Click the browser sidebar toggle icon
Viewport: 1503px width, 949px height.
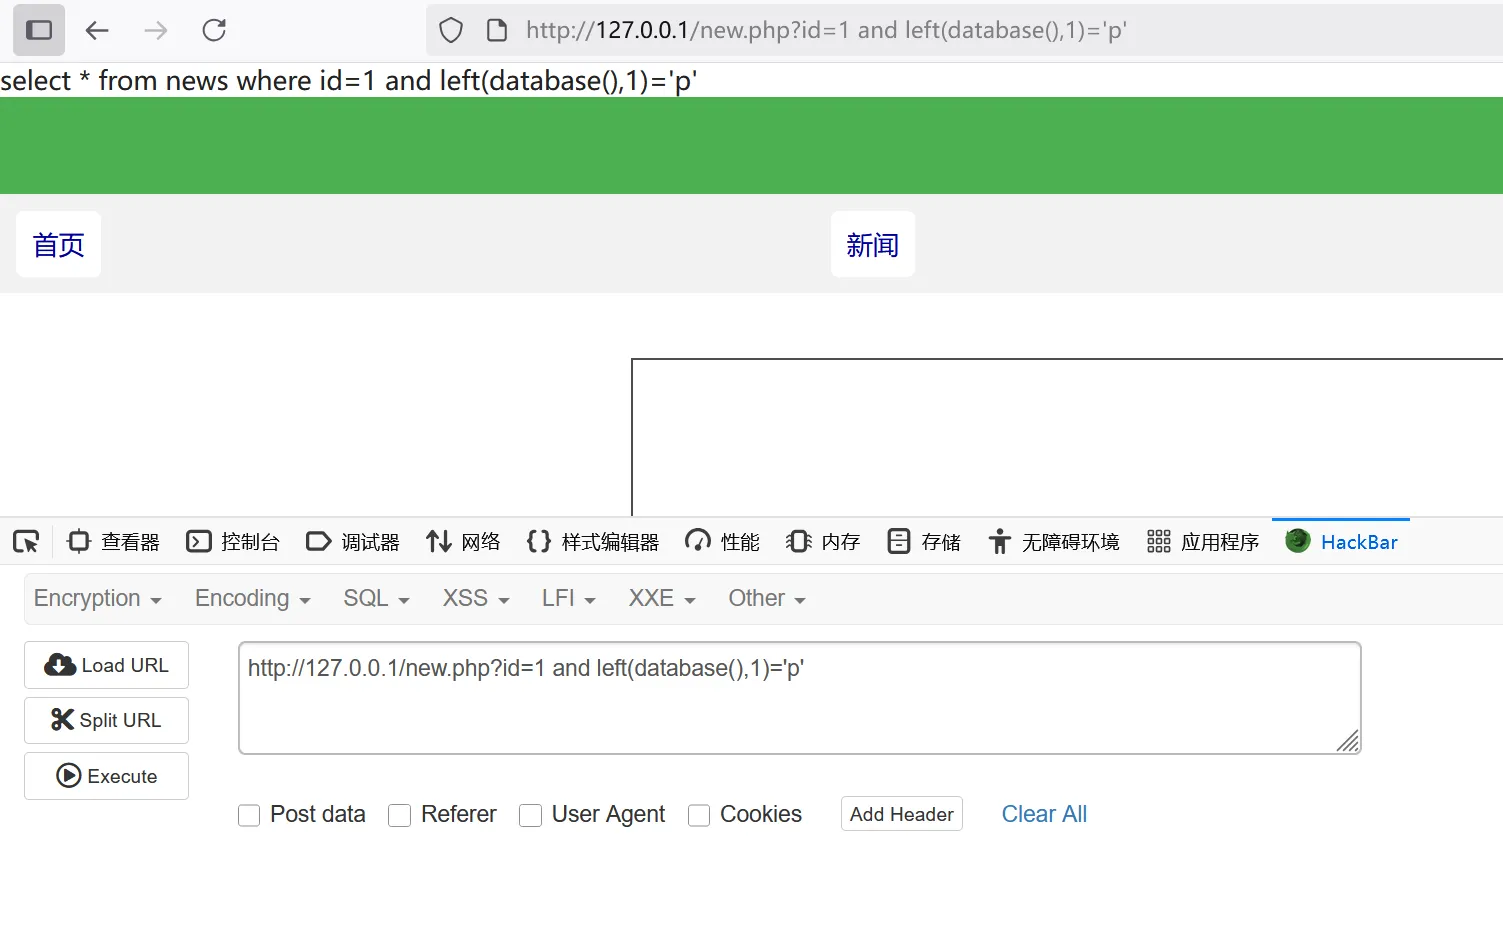click(x=39, y=30)
